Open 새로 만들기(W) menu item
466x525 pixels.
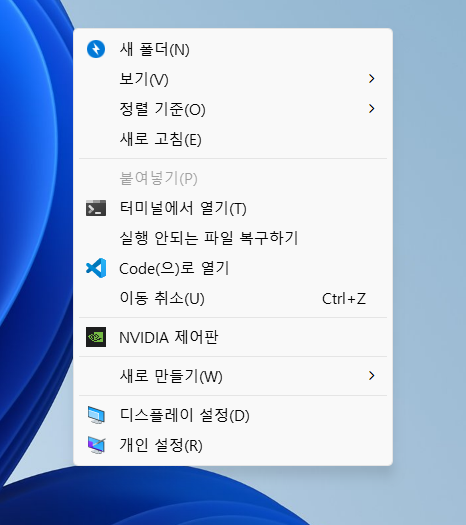coord(233,376)
